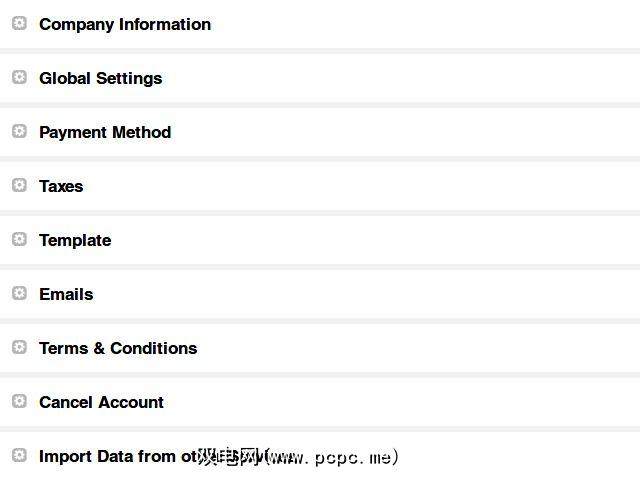
Task: Click the Import Data row gear icon
Action: (19, 455)
